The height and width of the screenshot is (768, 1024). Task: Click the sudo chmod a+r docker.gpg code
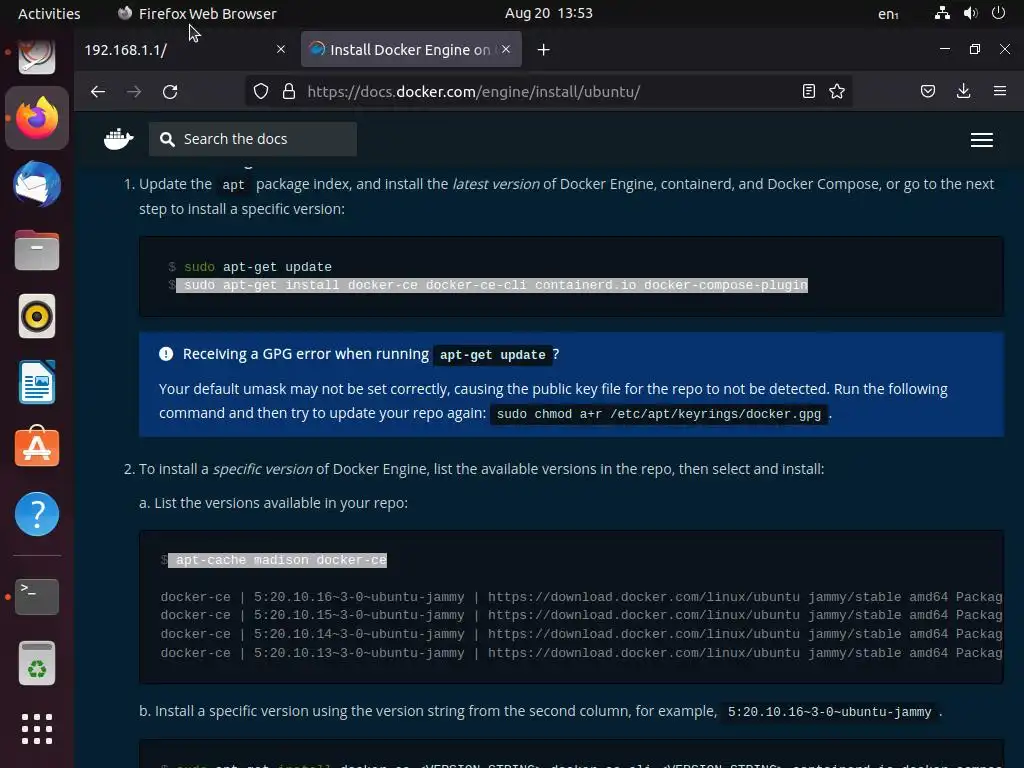coord(659,414)
